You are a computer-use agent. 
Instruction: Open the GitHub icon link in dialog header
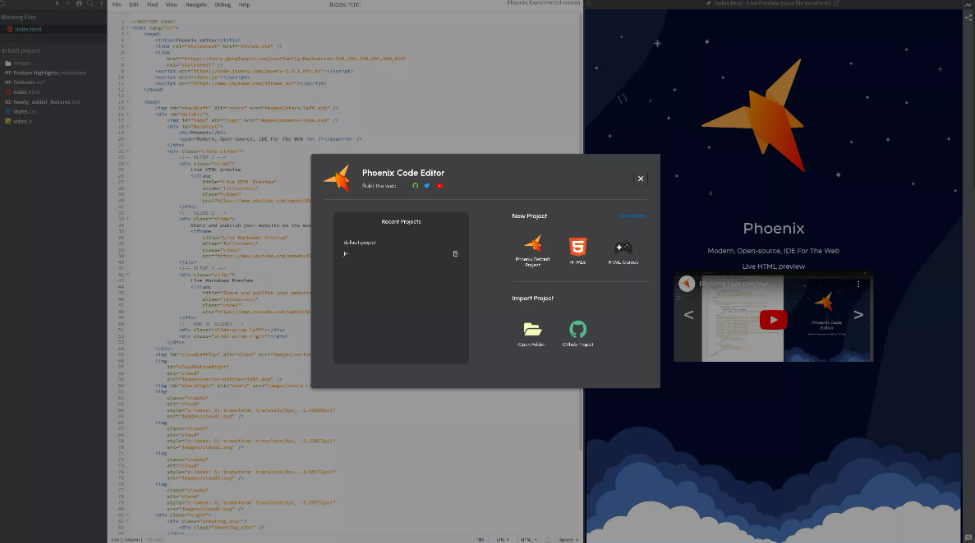pos(416,186)
